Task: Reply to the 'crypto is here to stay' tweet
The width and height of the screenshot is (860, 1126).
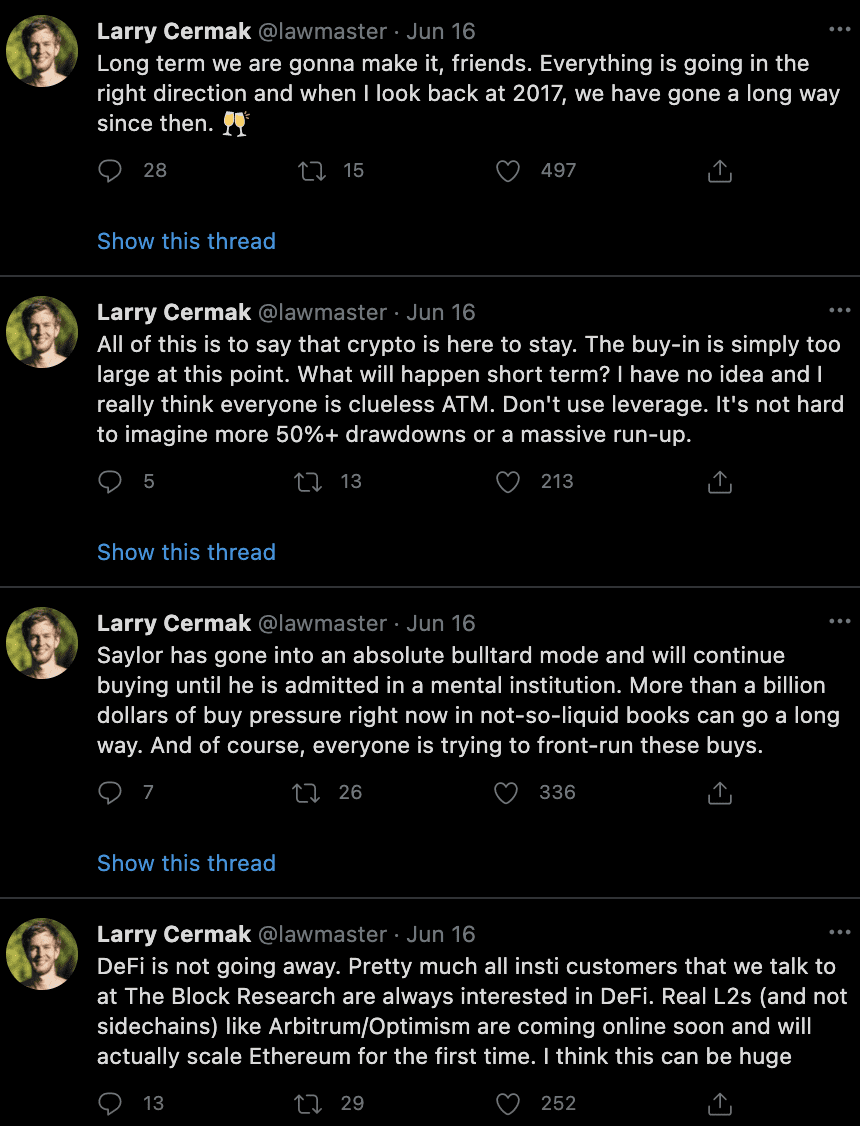Action: coord(110,482)
